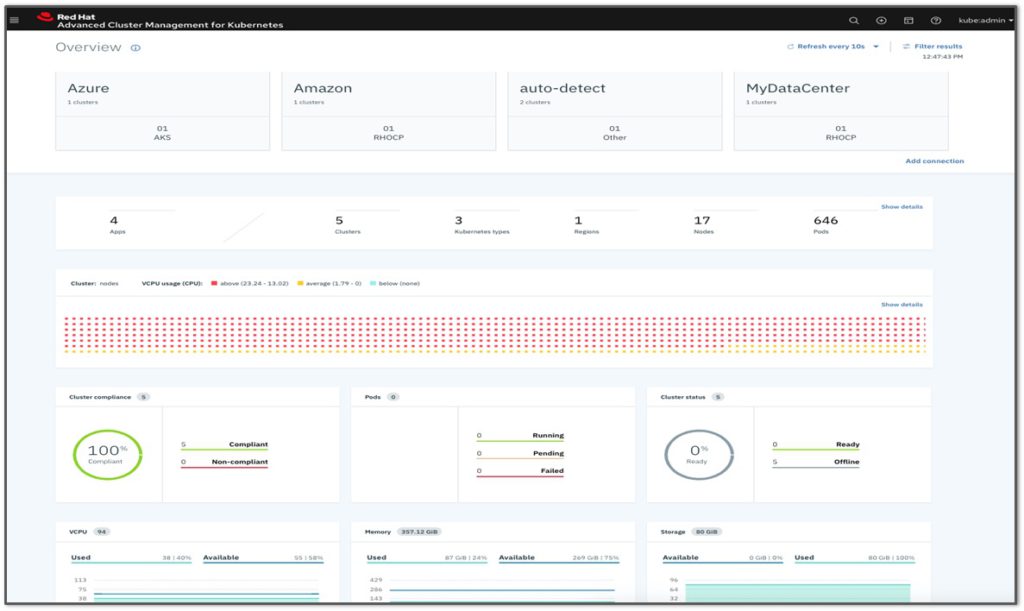Click 01 RHOCP under MyDataCenter

841,133
